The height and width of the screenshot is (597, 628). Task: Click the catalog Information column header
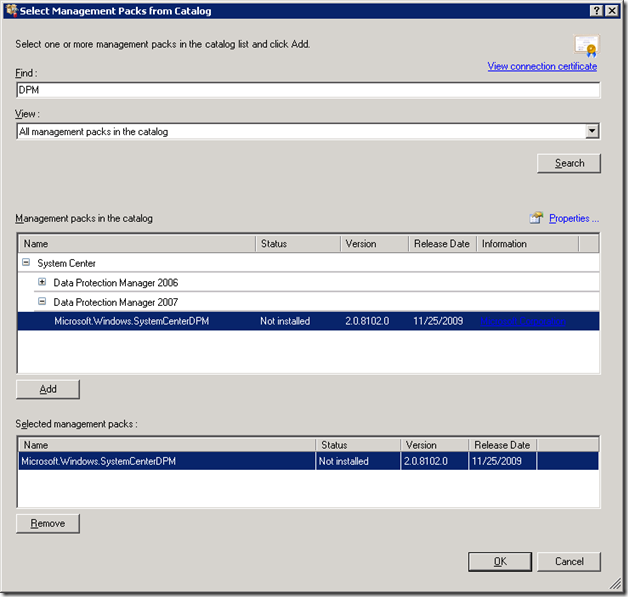tap(528, 244)
